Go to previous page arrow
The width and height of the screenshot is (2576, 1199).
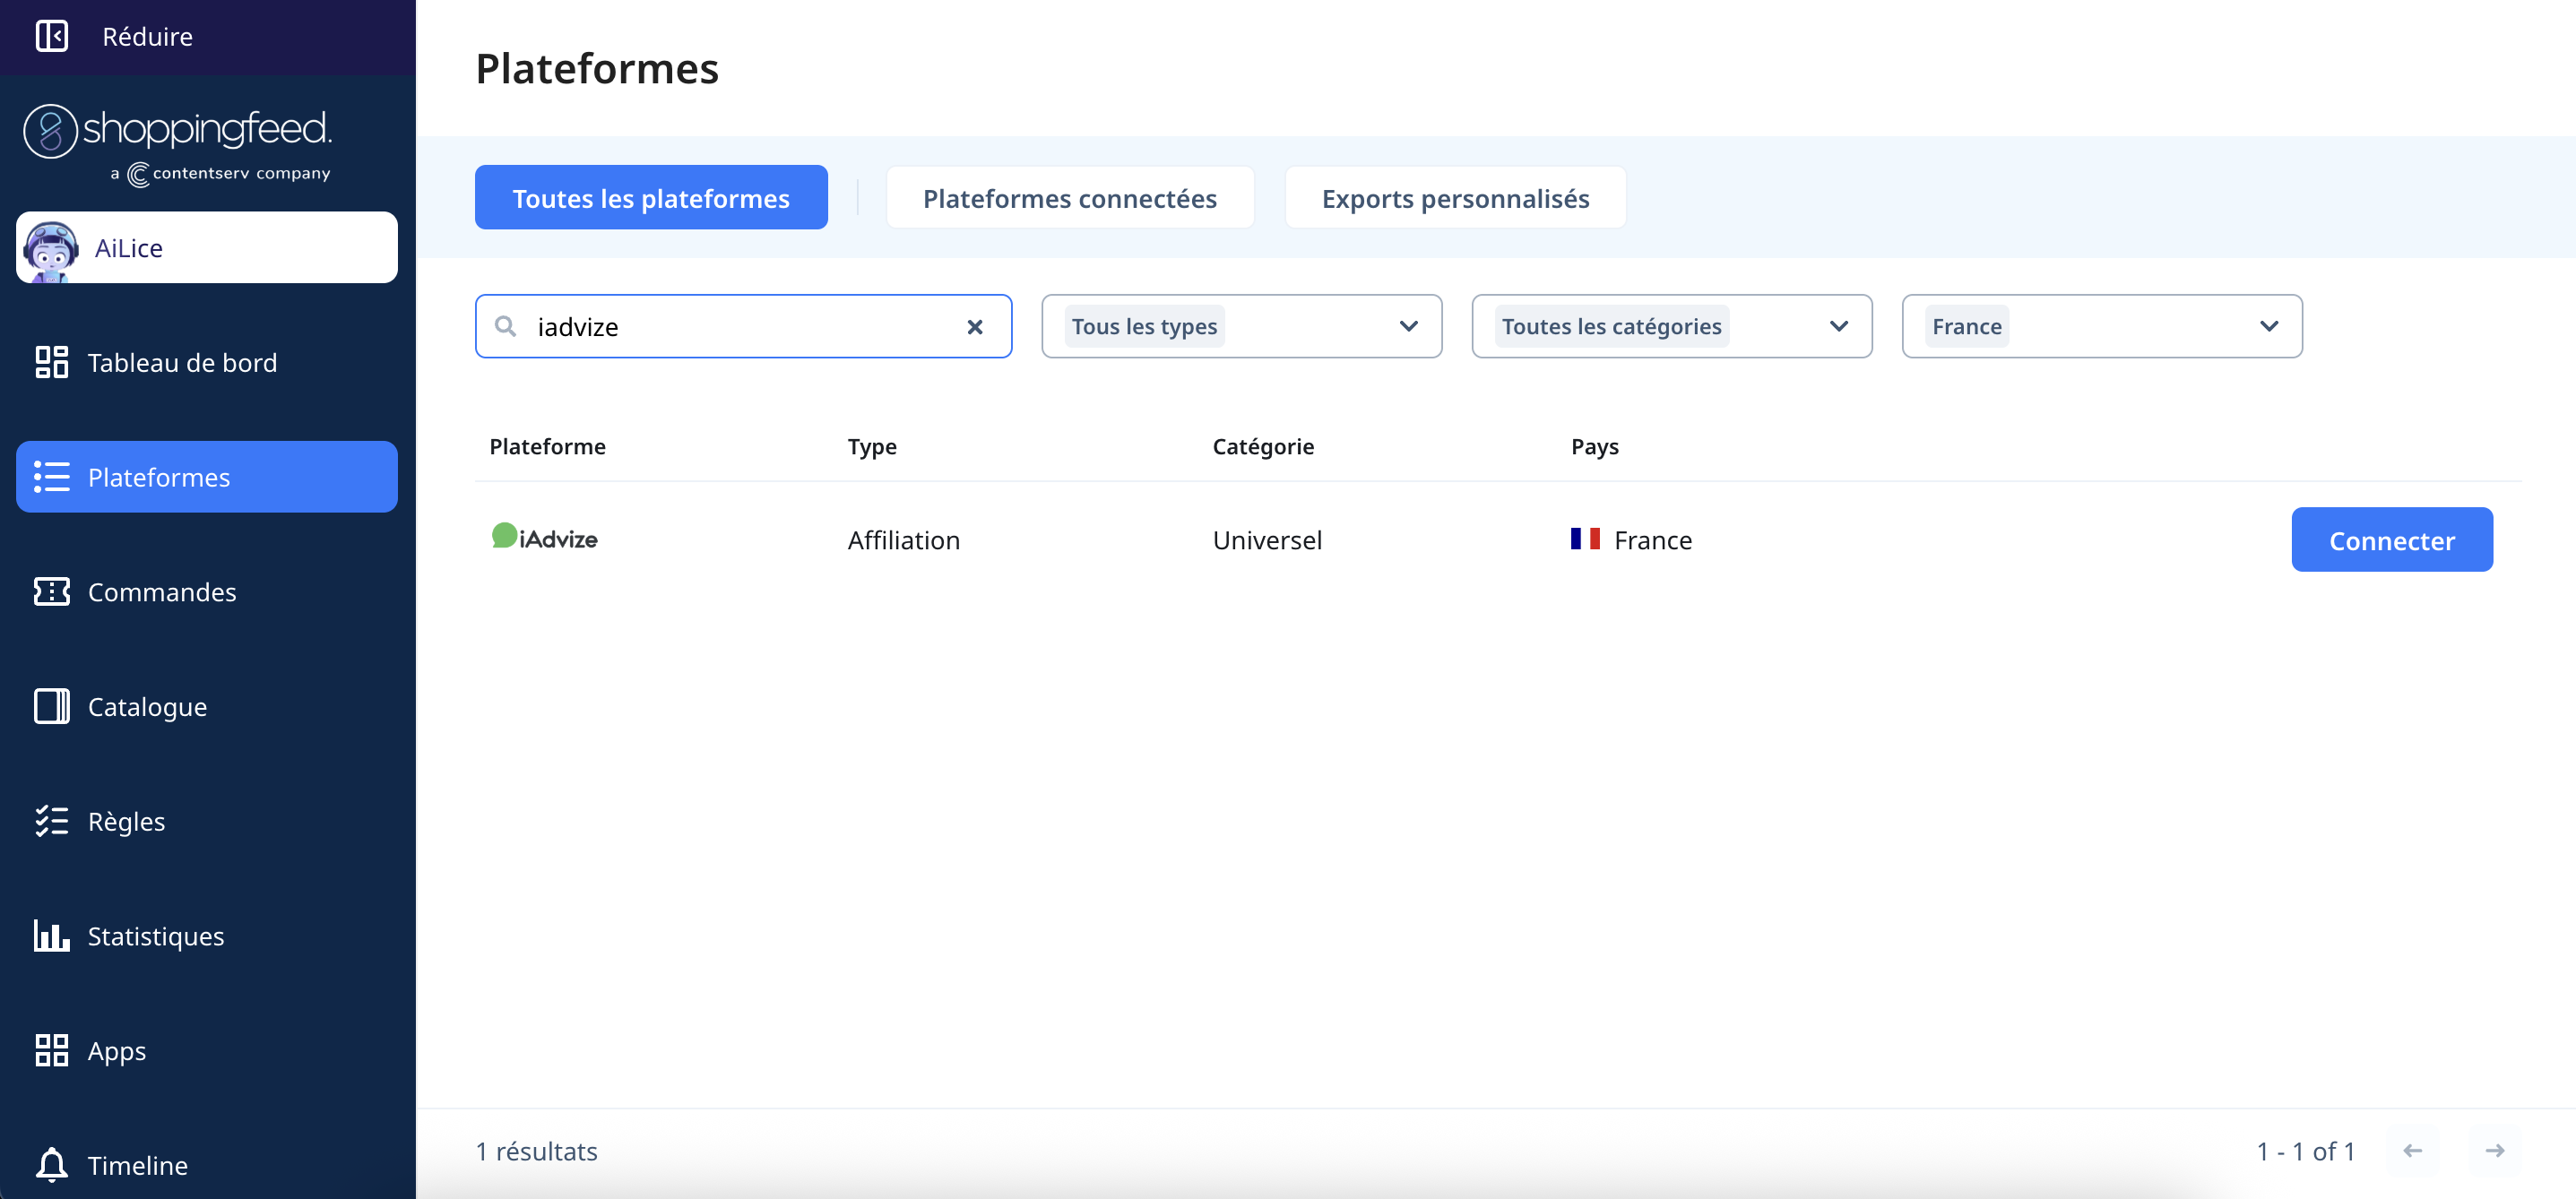coord(2412,1151)
